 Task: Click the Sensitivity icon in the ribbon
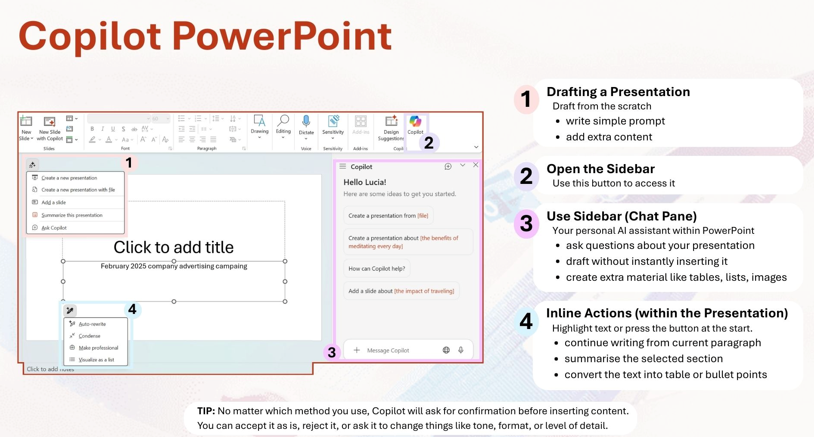click(x=333, y=124)
